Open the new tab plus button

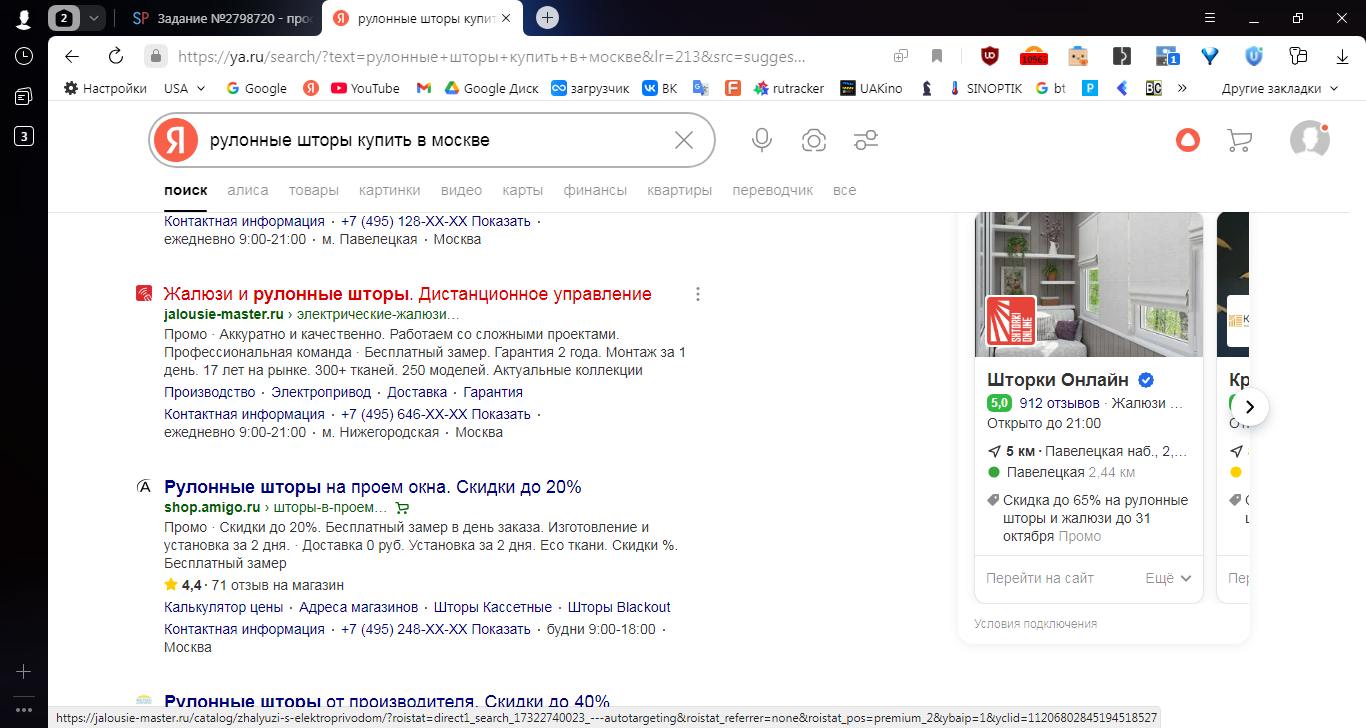pos(547,18)
